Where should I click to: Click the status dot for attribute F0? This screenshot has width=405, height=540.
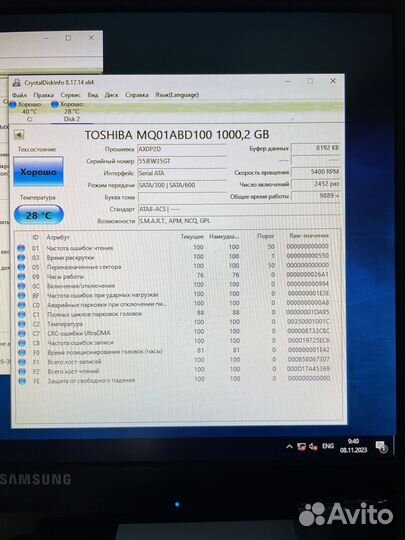click(22, 352)
